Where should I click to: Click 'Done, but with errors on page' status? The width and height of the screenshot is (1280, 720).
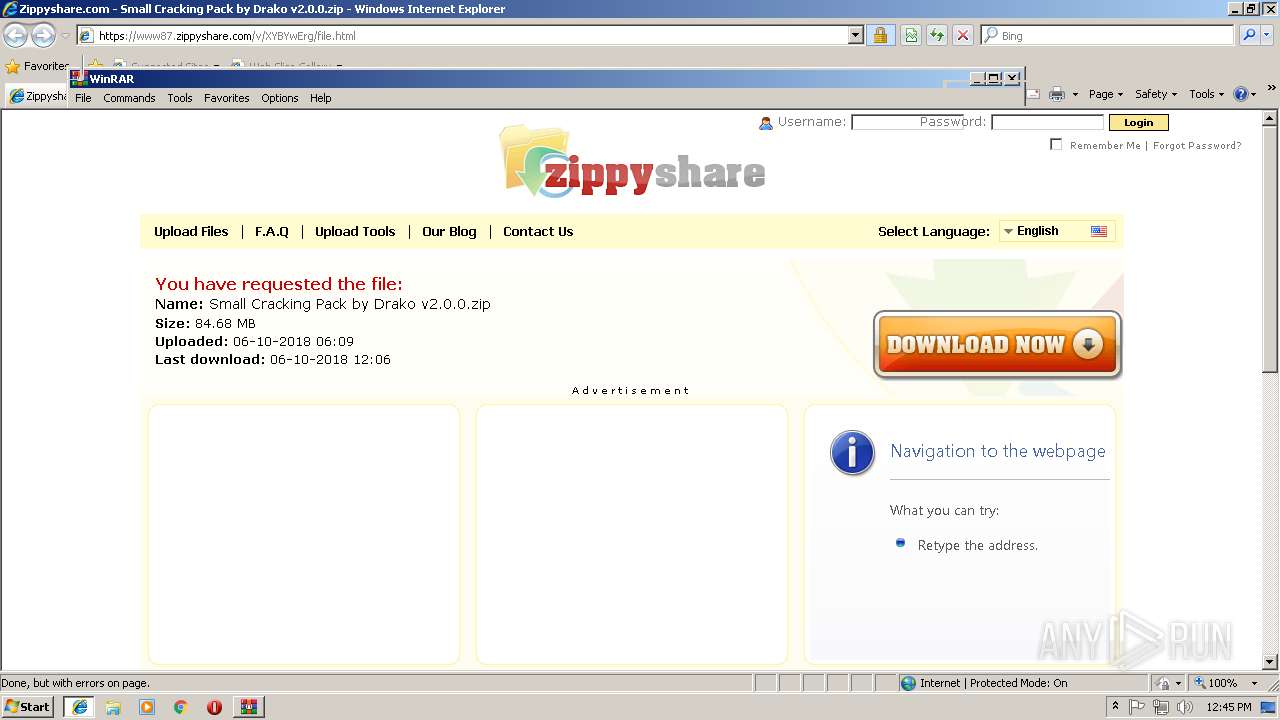tap(75, 683)
